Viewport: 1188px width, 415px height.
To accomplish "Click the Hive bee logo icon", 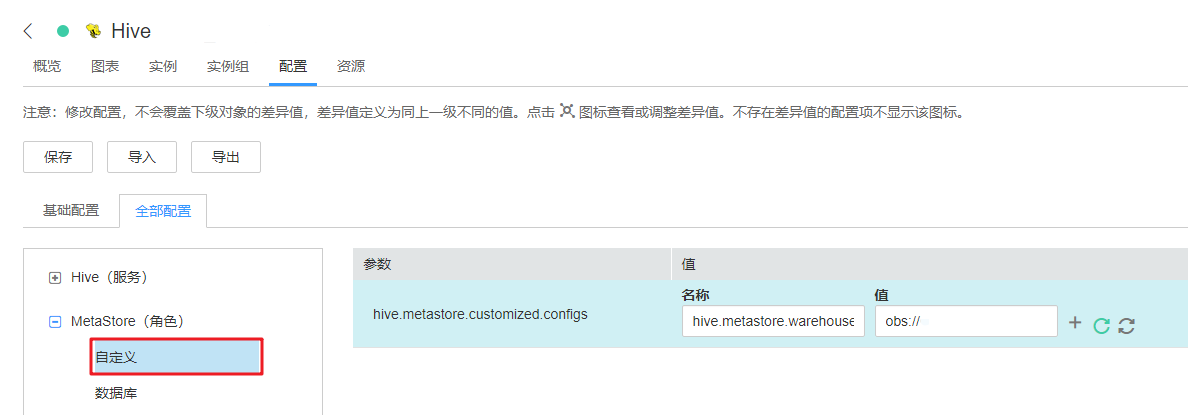I will pos(93,31).
